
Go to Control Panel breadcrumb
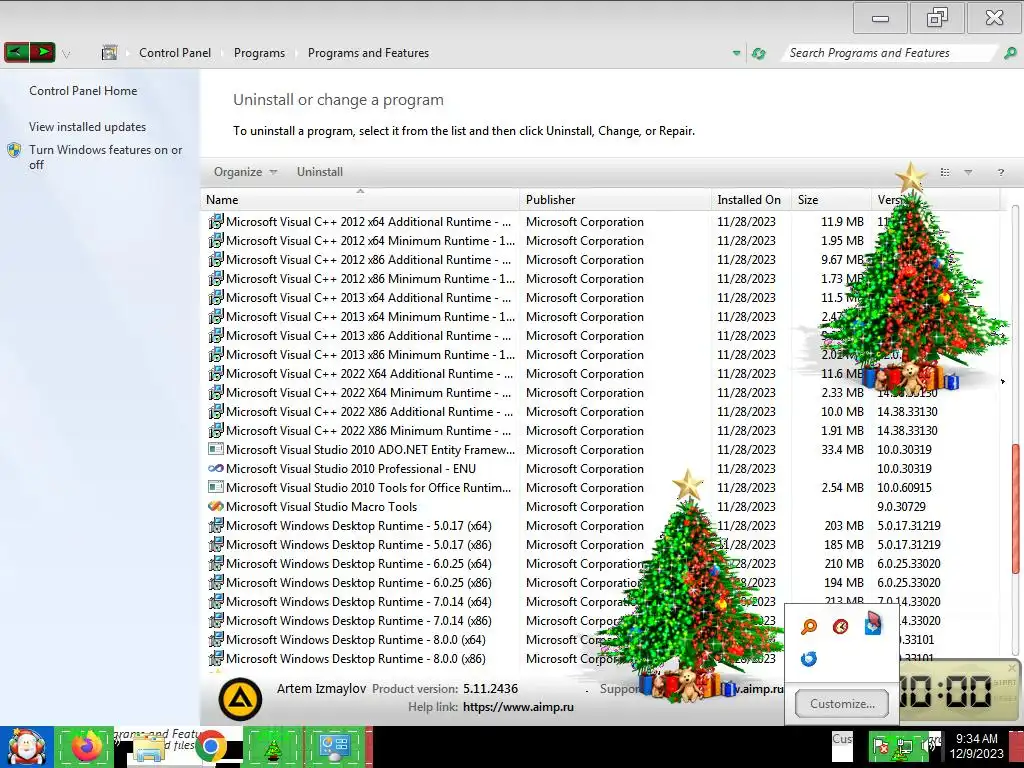[175, 53]
